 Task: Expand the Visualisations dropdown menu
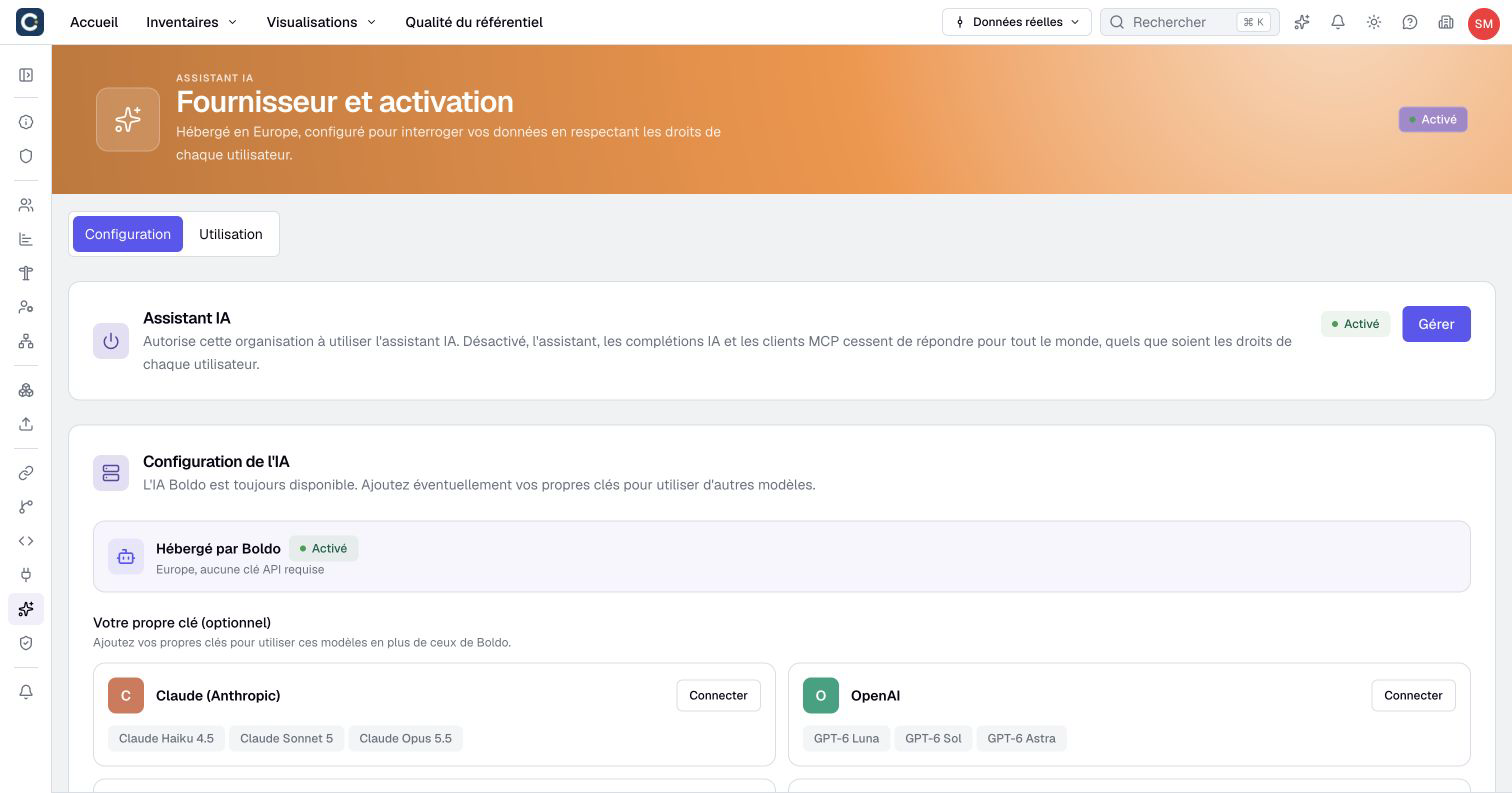pos(321,22)
